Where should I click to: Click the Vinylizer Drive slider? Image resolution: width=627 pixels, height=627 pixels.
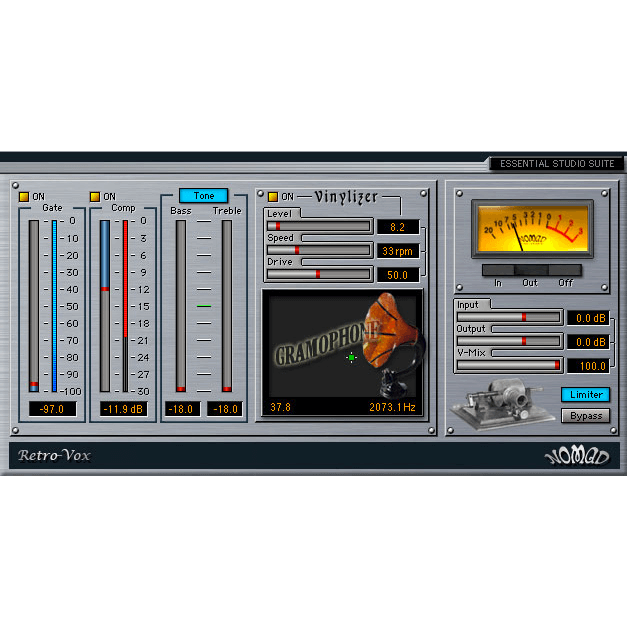click(x=334, y=273)
